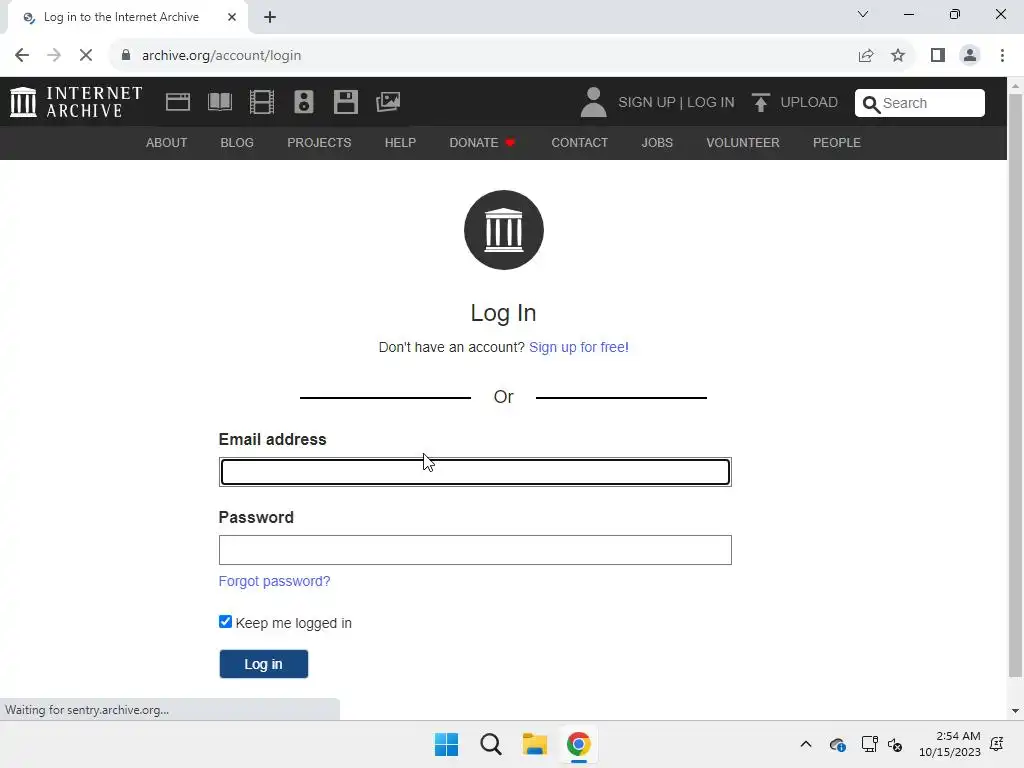
Task: Expand the tab search chevron
Action: 863,14
